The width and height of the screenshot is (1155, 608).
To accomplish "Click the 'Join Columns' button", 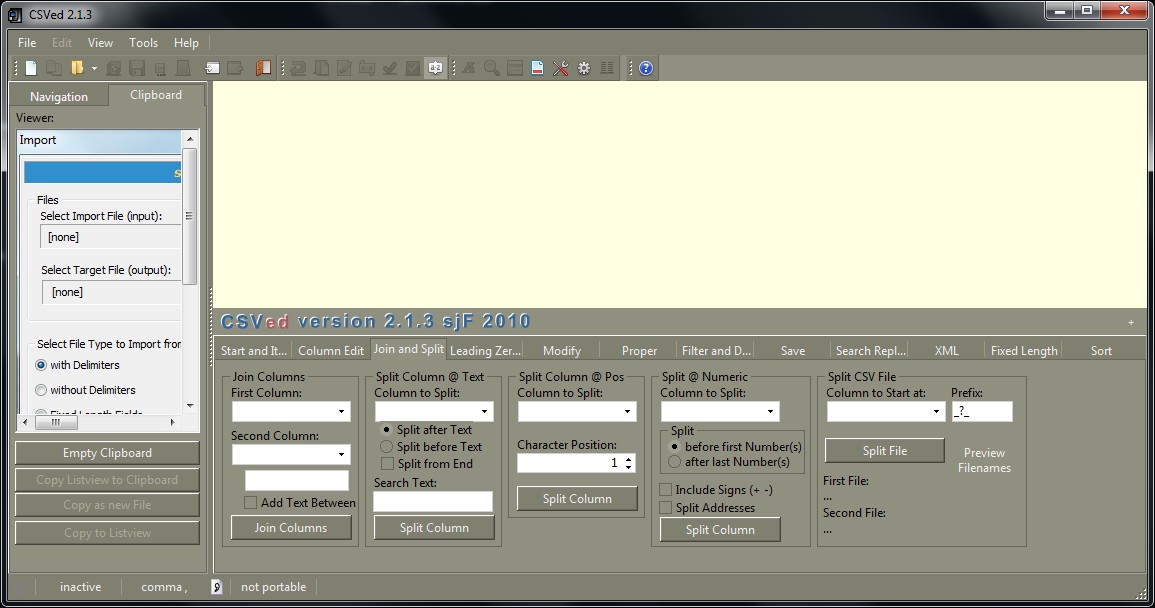I will click(291, 528).
